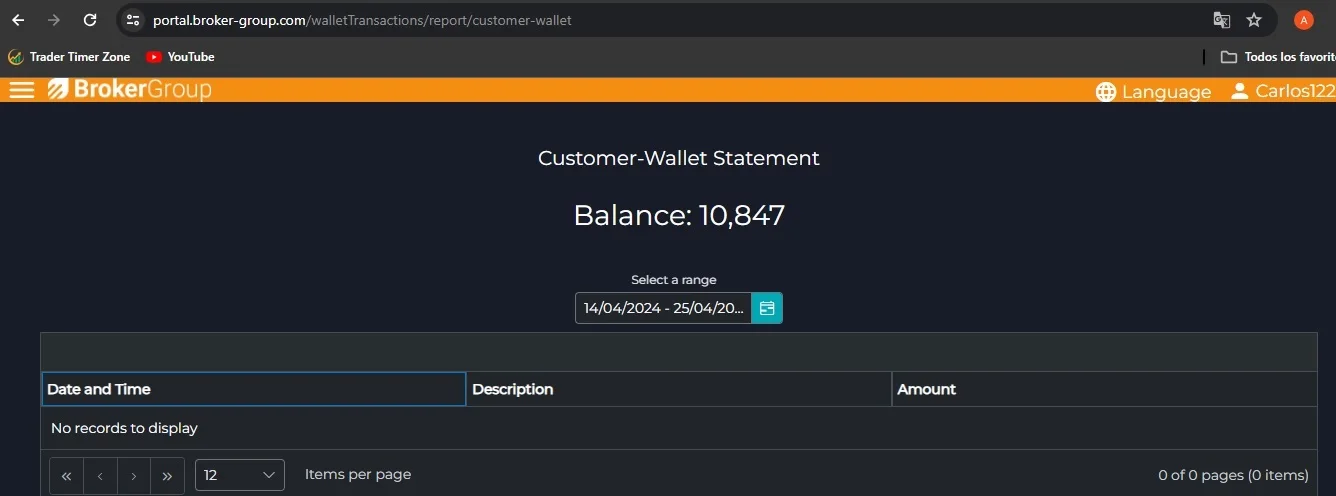The image size is (1336, 496).
Task: Go to first page of results
Action: click(x=67, y=476)
